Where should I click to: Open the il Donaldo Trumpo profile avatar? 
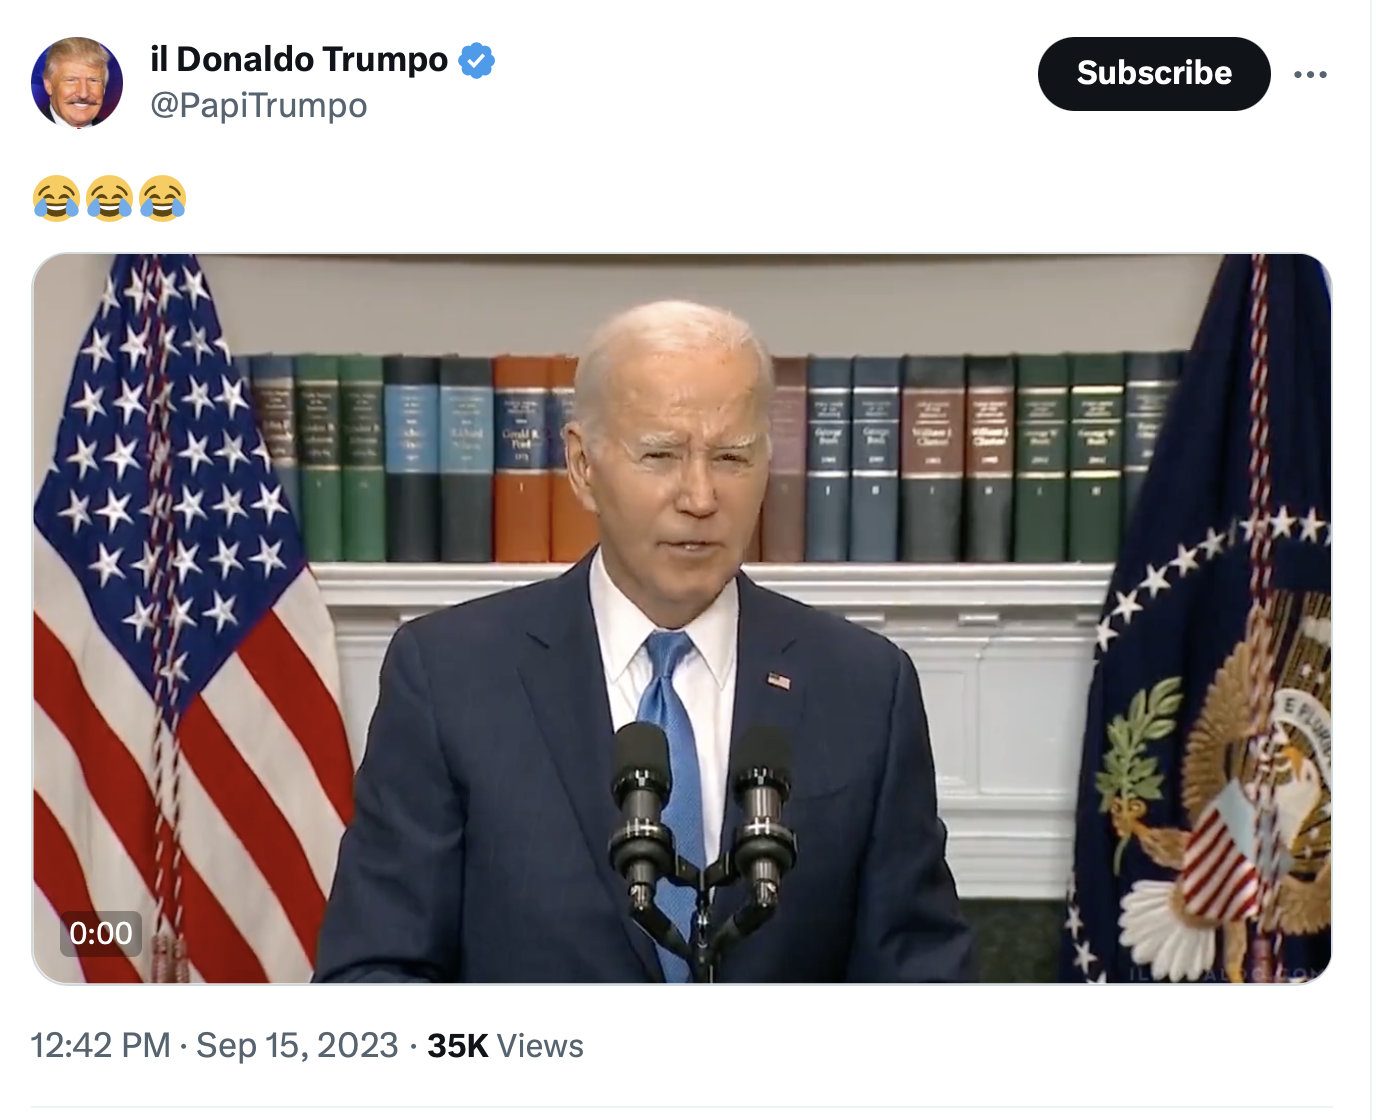click(77, 83)
